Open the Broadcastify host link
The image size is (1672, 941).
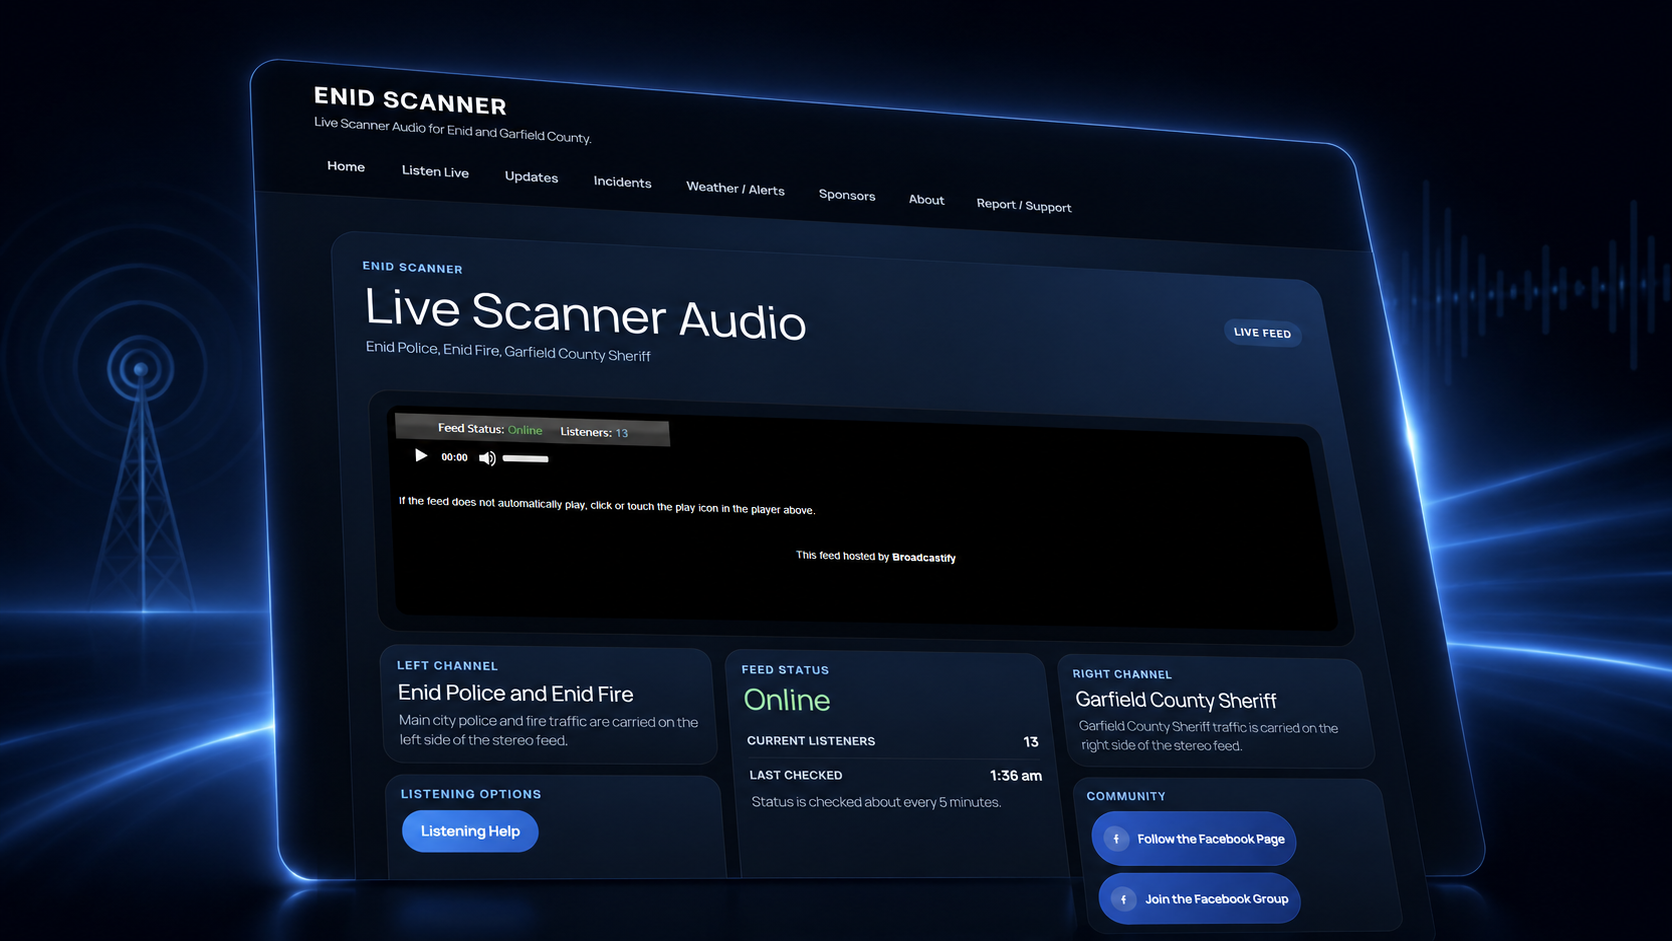pyautogui.click(x=923, y=558)
